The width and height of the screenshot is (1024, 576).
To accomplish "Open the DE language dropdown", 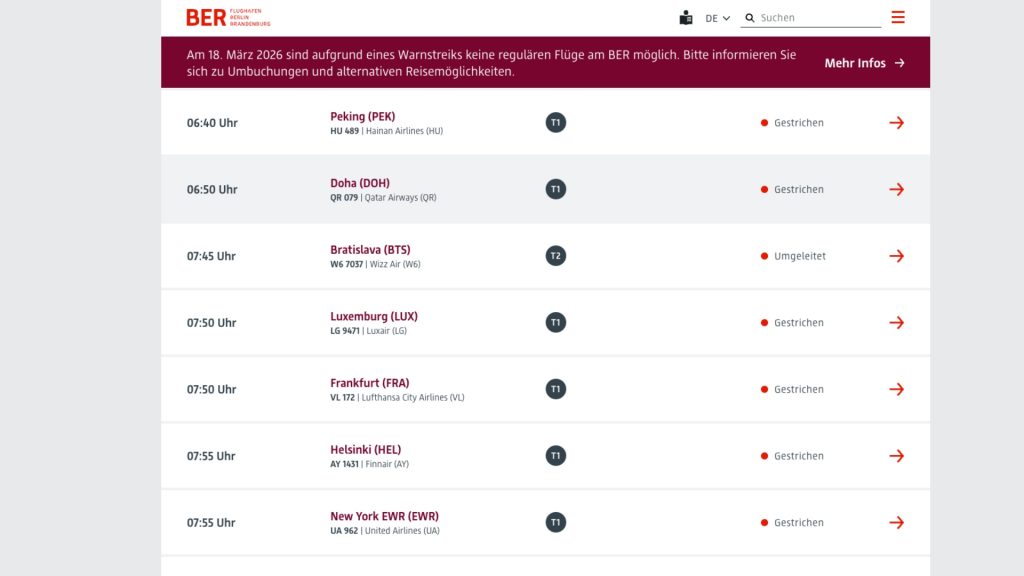I will coord(717,18).
